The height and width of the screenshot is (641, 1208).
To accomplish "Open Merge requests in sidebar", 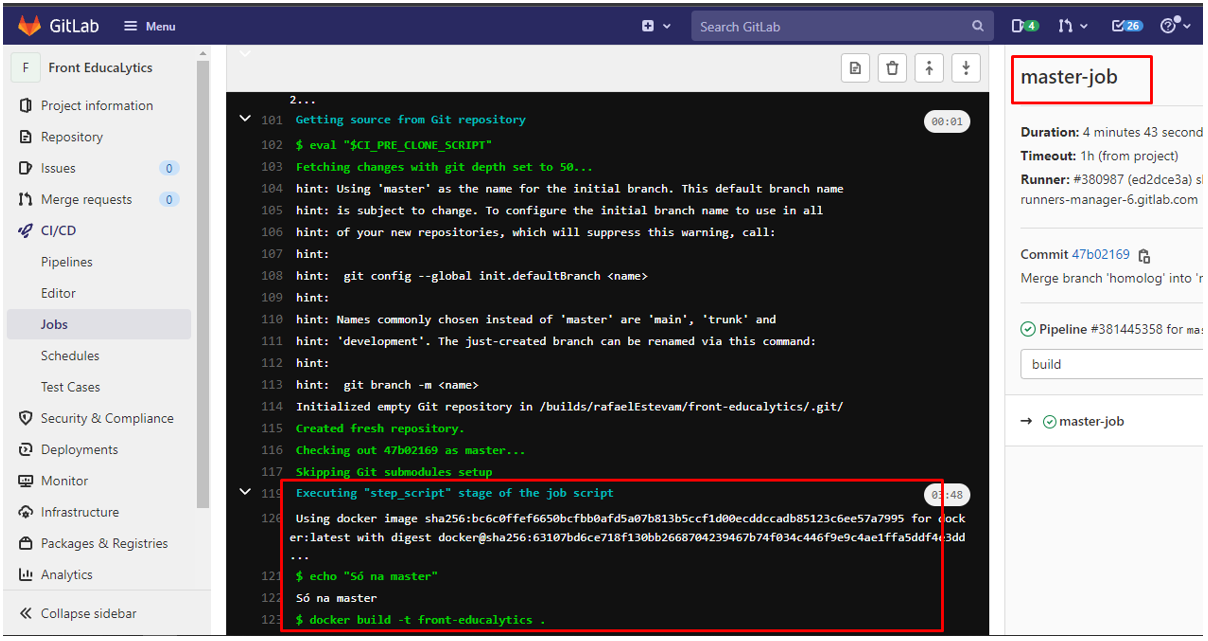I will pyautogui.click(x=86, y=199).
